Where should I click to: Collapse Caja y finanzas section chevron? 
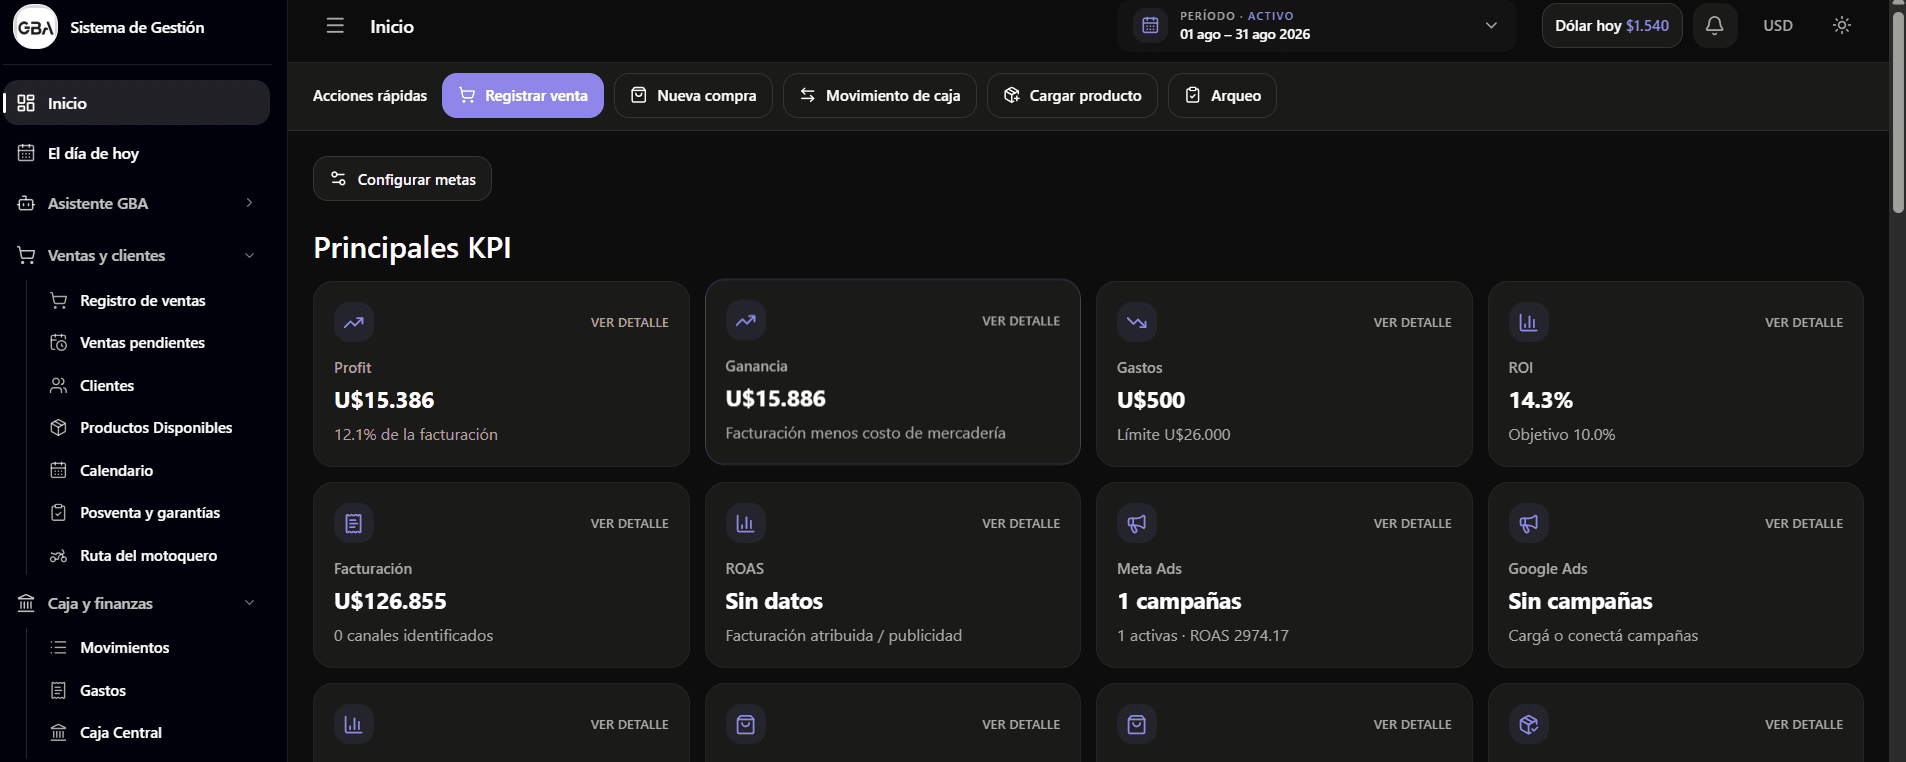[x=249, y=603]
